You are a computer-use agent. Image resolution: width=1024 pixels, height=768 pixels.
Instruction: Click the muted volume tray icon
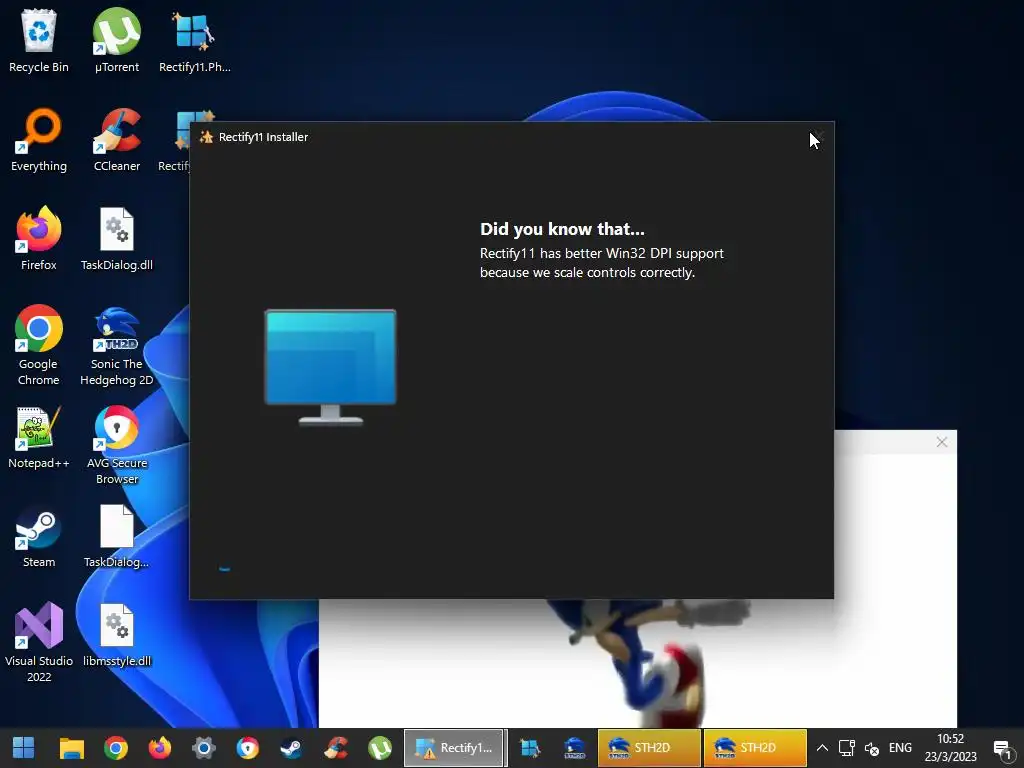872,748
